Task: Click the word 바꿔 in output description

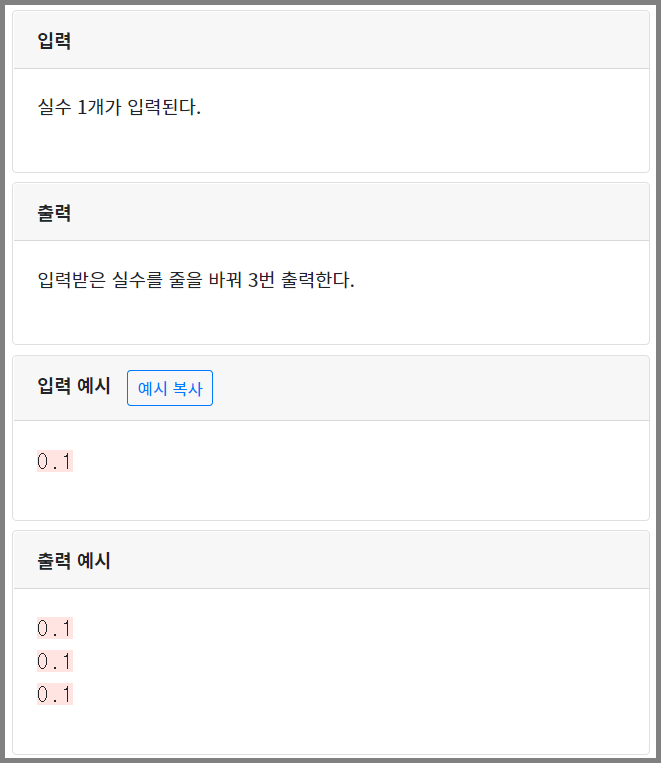Action: 225,280
